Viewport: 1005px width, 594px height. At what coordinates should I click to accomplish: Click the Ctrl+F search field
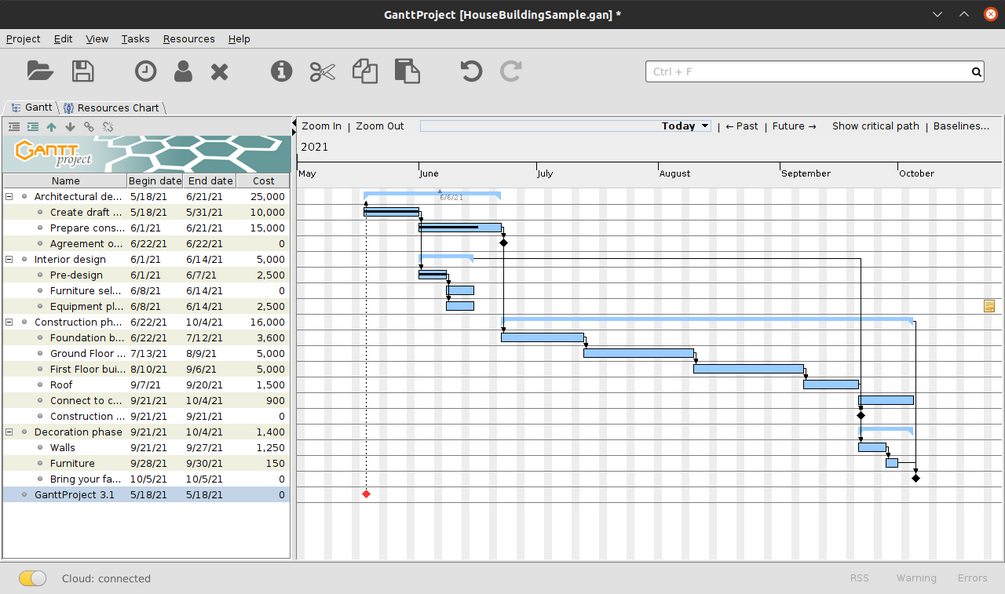pos(808,72)
